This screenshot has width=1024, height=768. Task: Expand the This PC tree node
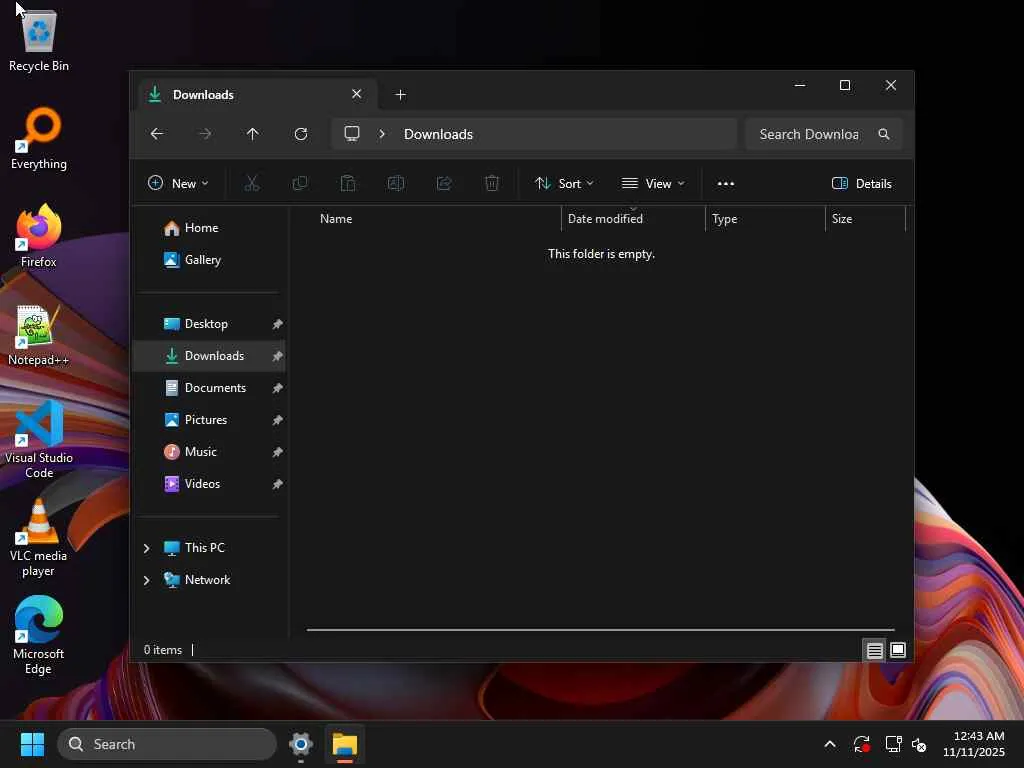coord(146,548)
